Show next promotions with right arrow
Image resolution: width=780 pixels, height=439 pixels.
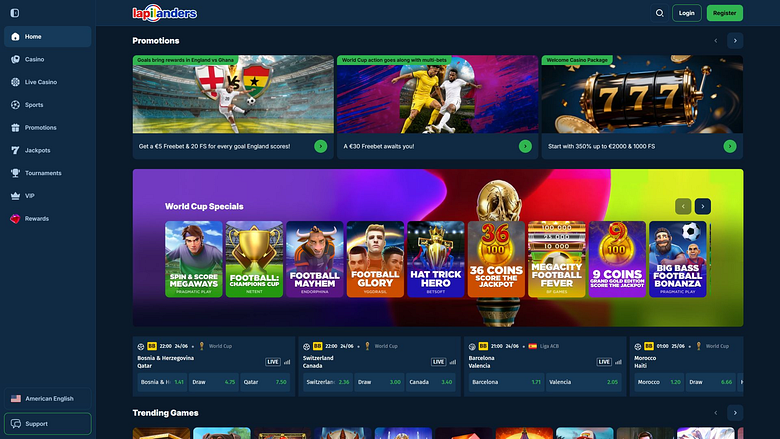pyautogui.click(x=735, y=41)
